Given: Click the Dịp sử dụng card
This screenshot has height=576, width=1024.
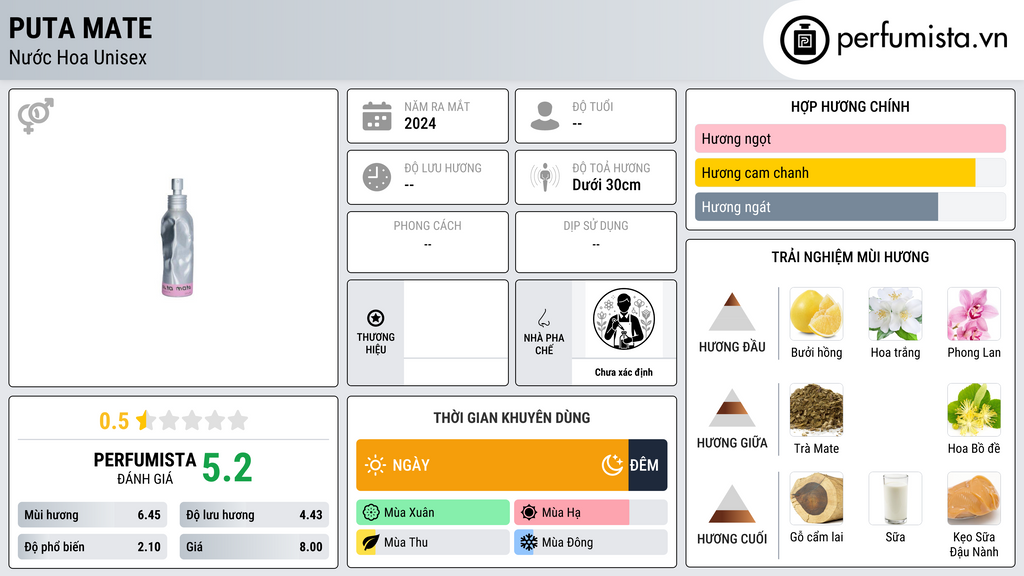Looking at the screenshot, I should pos(596,242).
